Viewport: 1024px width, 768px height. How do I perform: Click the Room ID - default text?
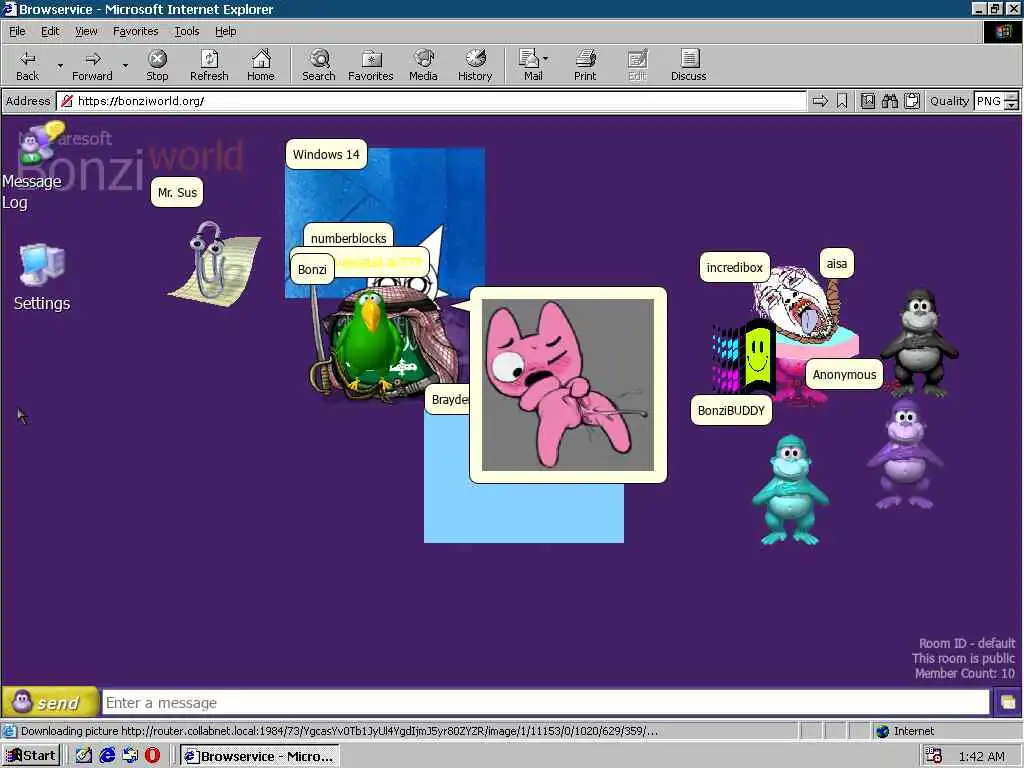pos(967,643)
